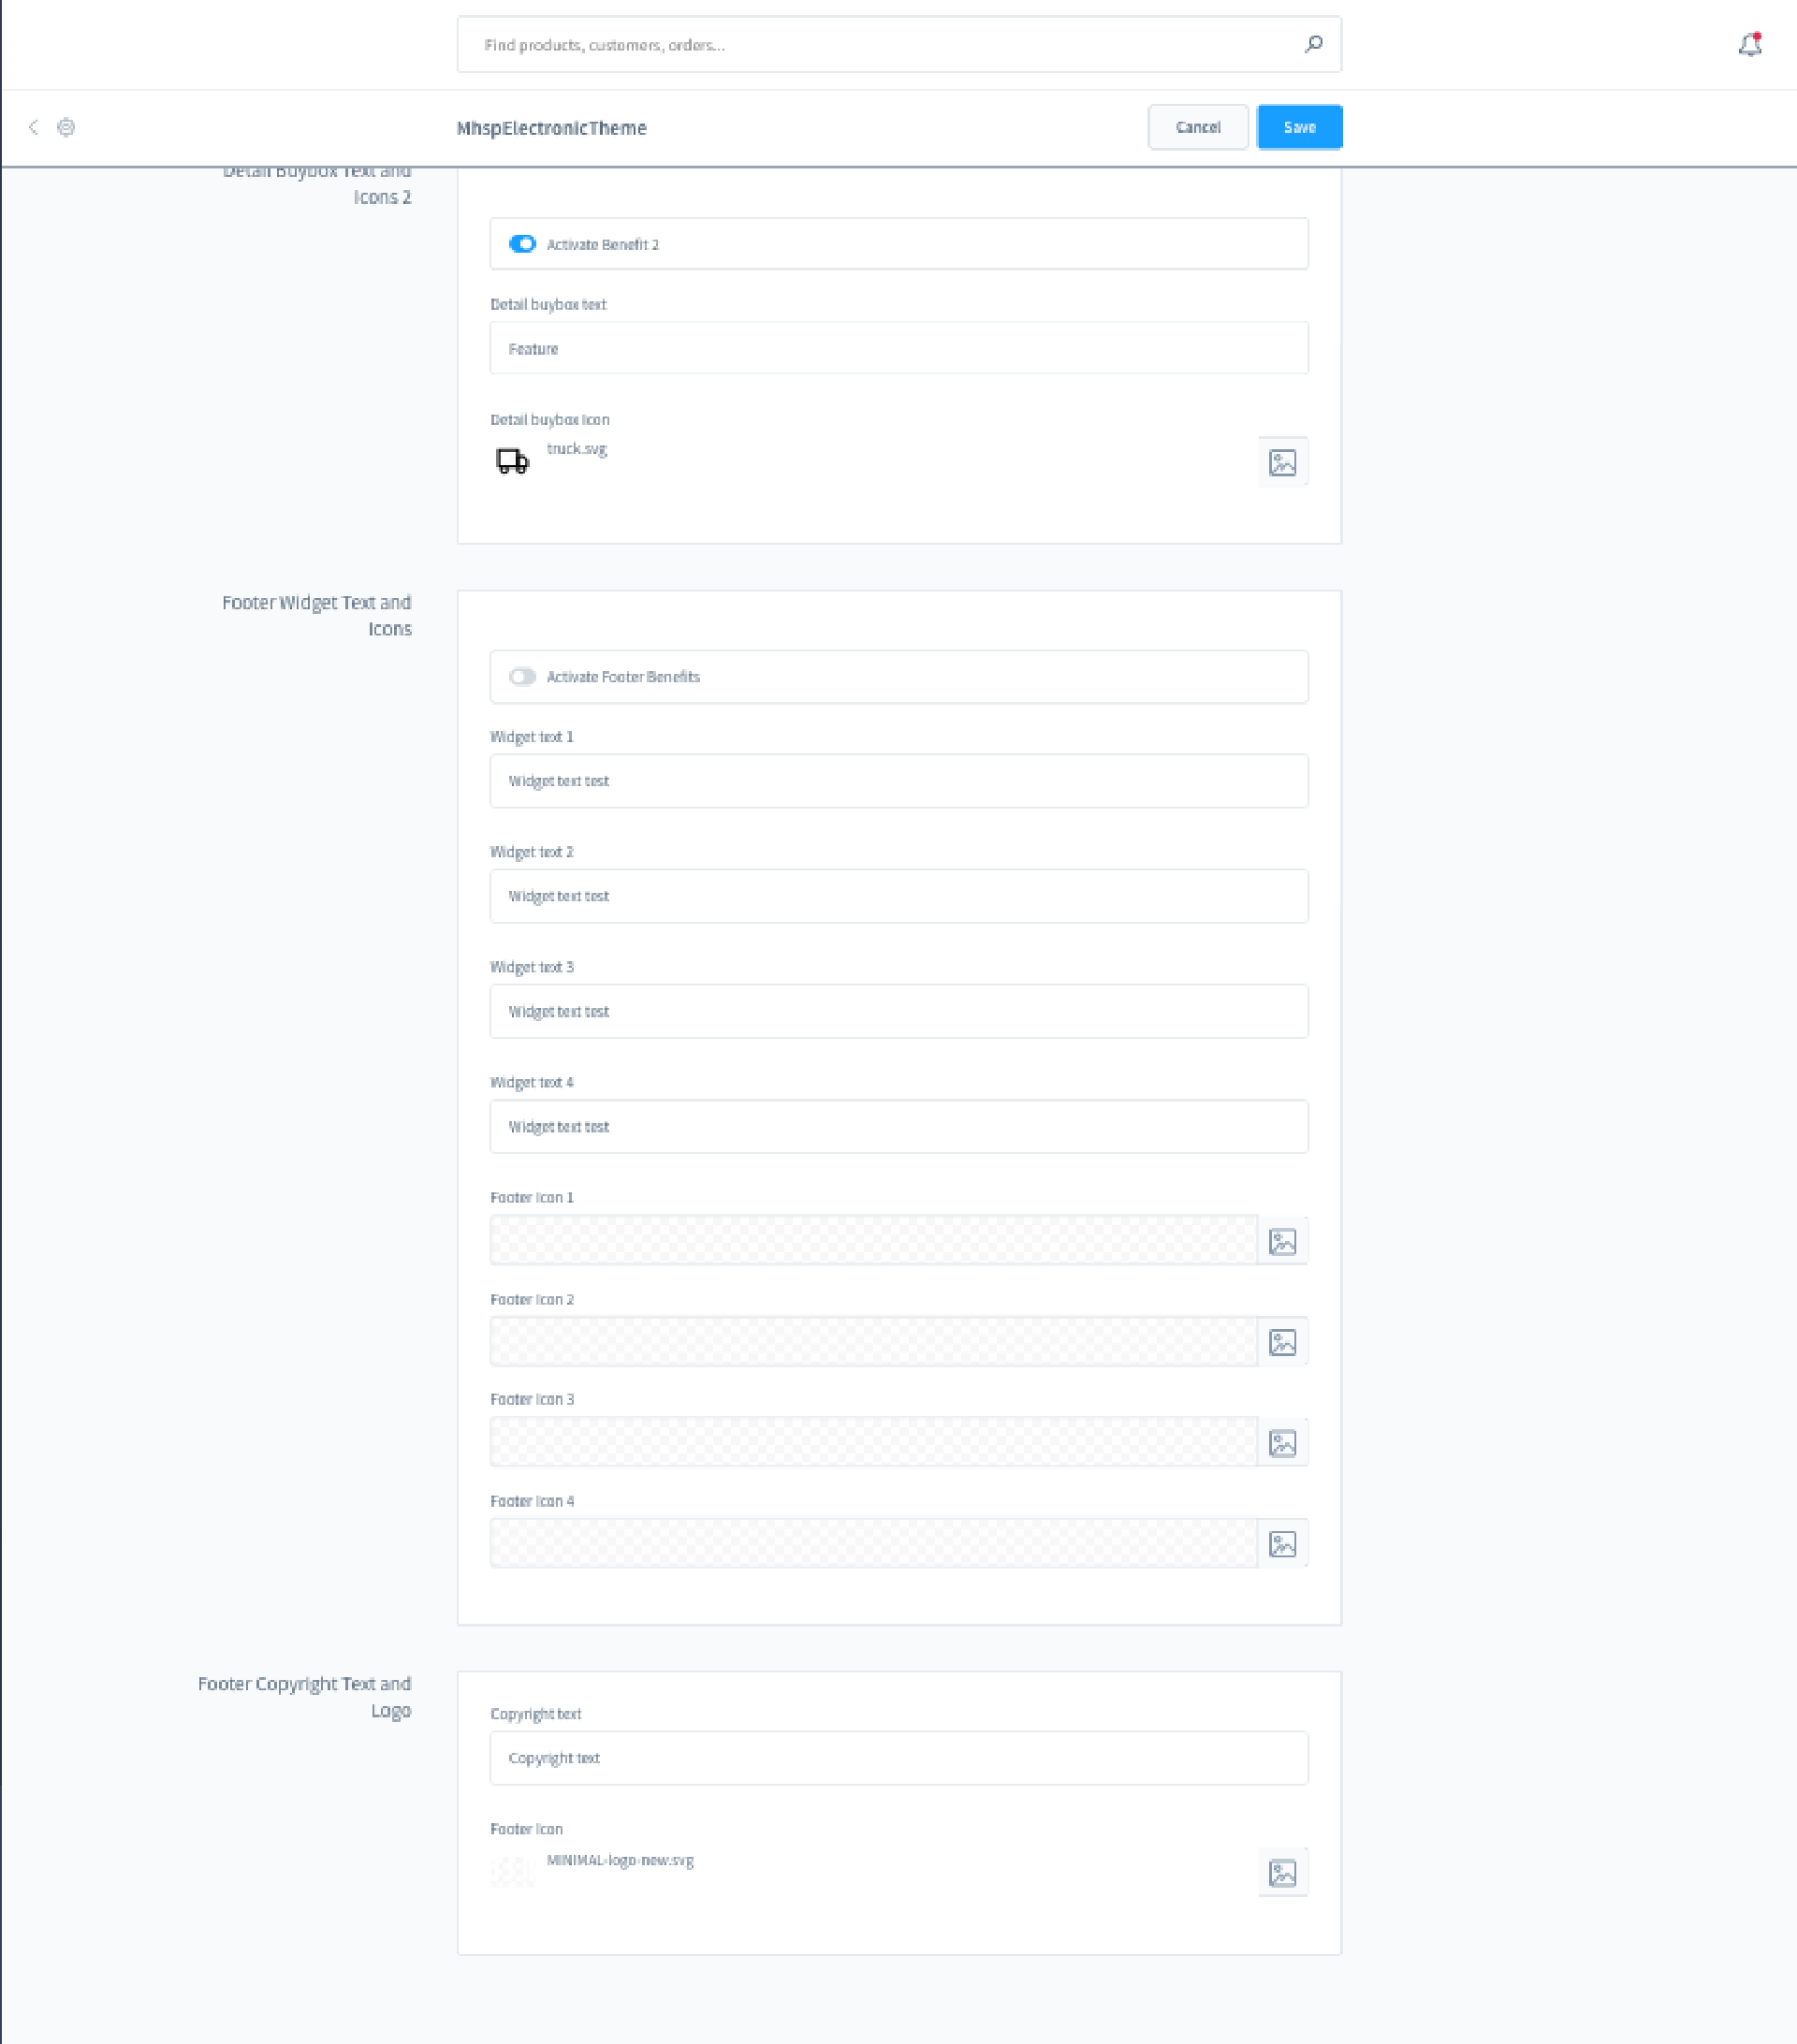Go back using the left chevron

pos(33,127)
